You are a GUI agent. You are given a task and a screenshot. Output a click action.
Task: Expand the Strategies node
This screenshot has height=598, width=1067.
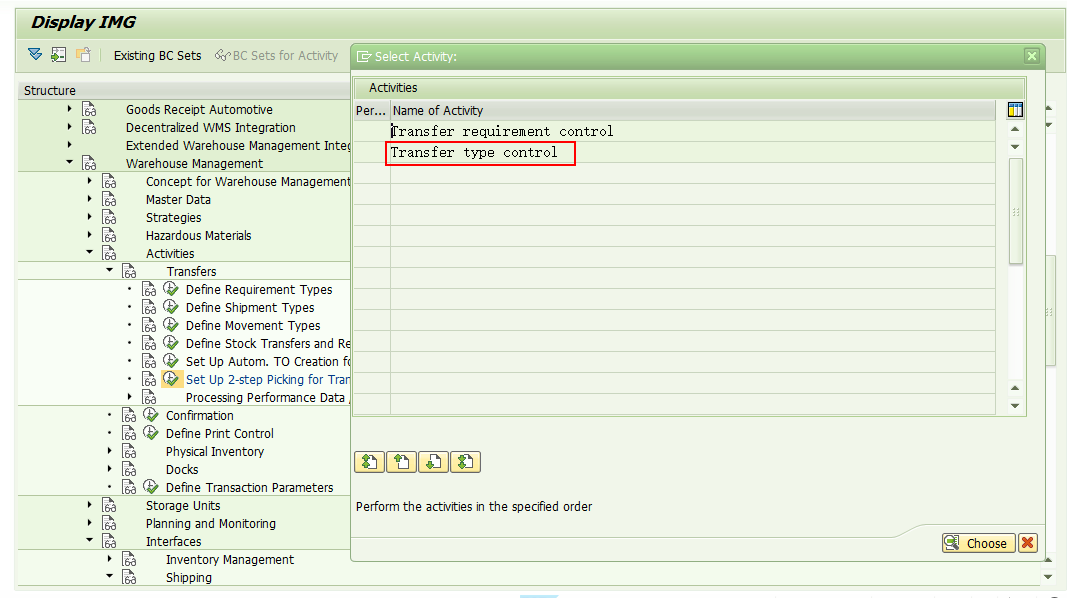click(89, 216)
